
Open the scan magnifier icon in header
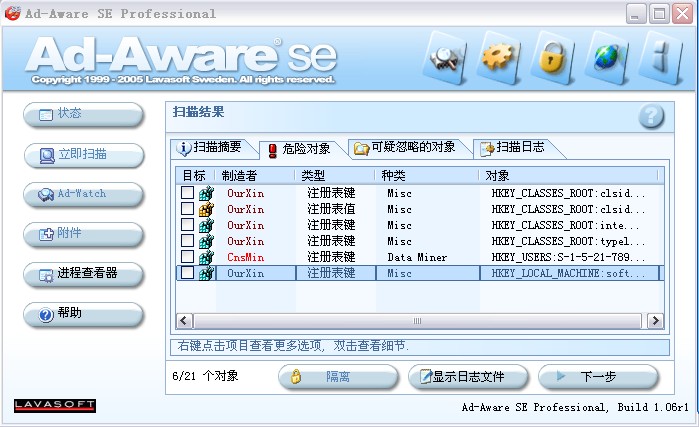pyautogui.click(x=444, y=58)
